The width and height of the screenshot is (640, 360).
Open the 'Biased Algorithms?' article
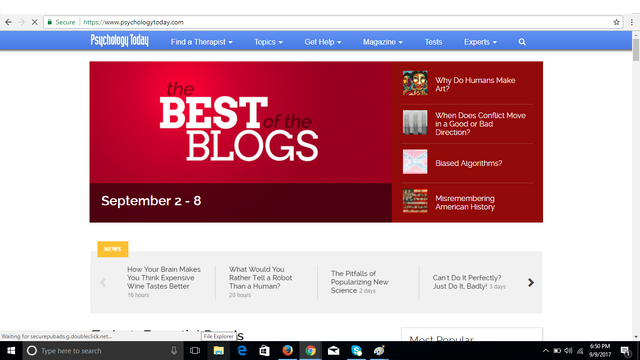pyautogui.click(x=469, y=163)
